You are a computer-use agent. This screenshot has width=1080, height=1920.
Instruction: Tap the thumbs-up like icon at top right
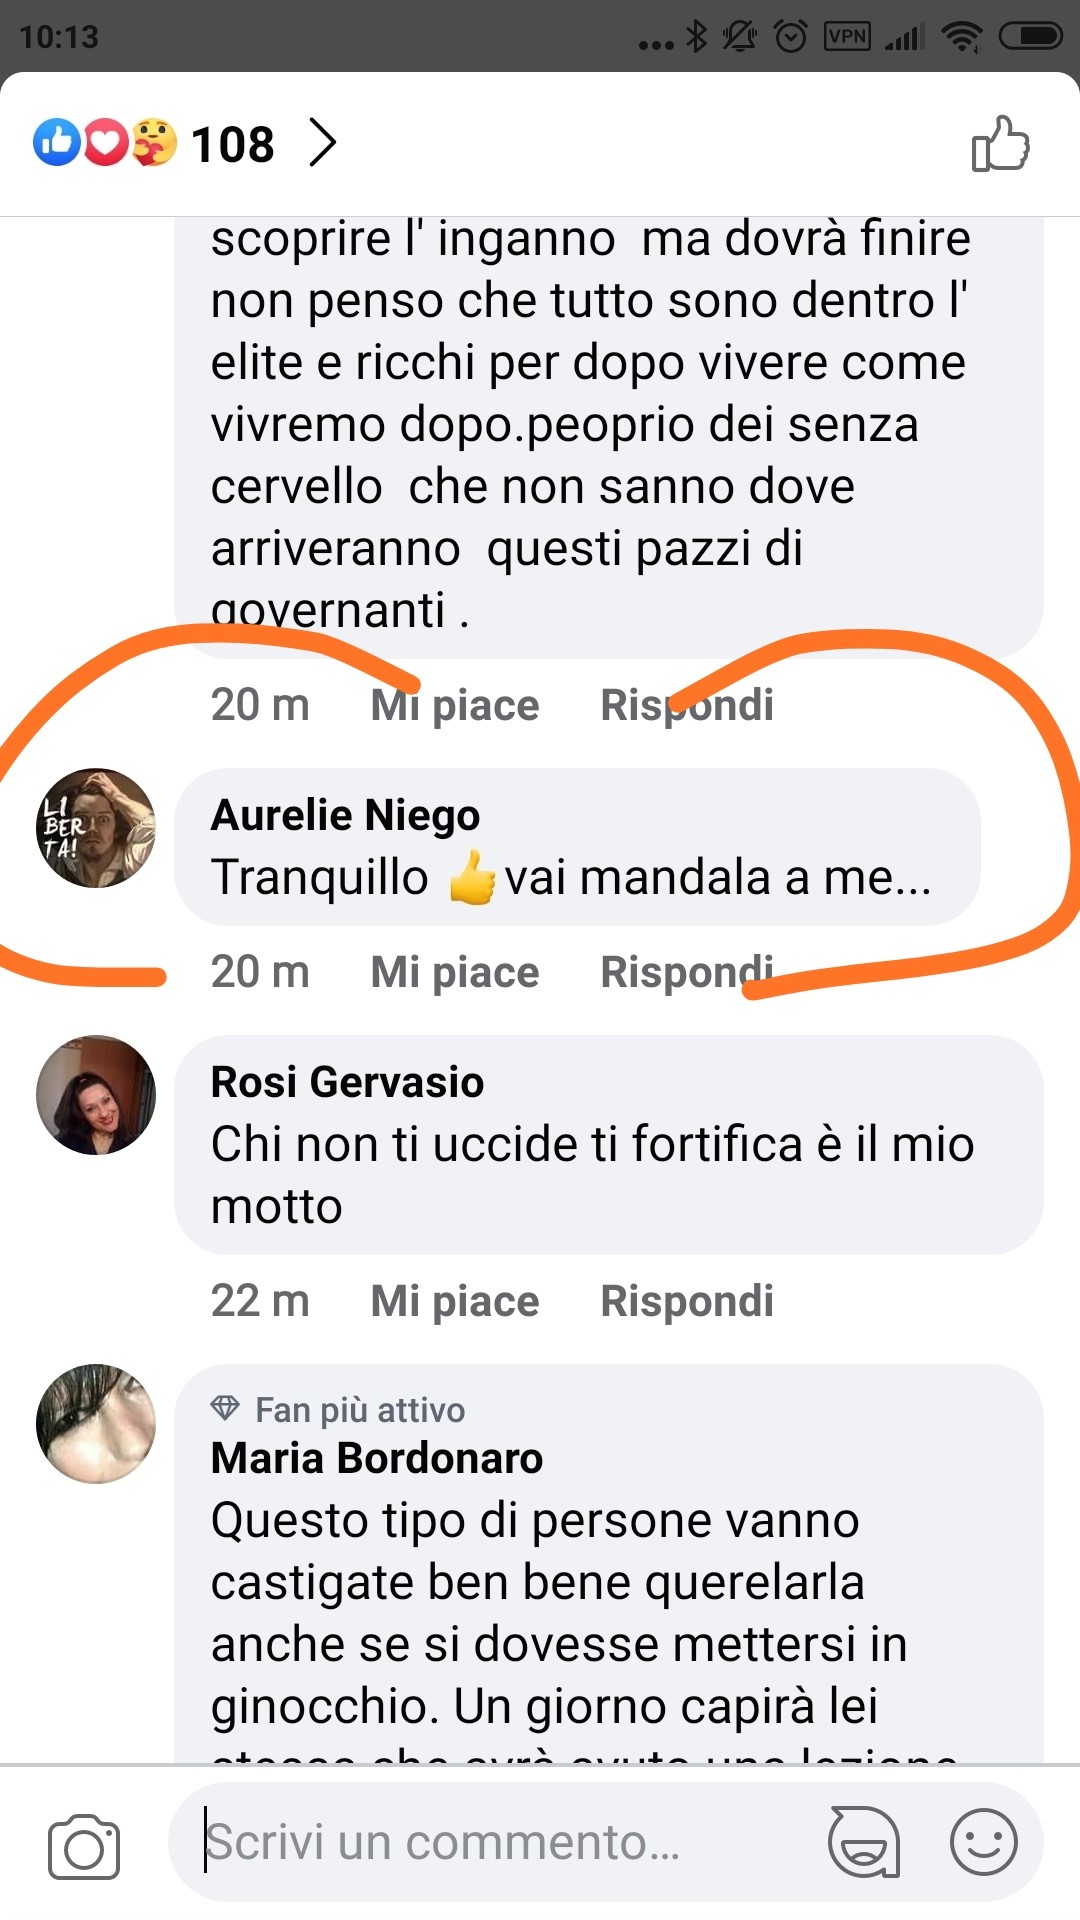[x=1001, y=144]
